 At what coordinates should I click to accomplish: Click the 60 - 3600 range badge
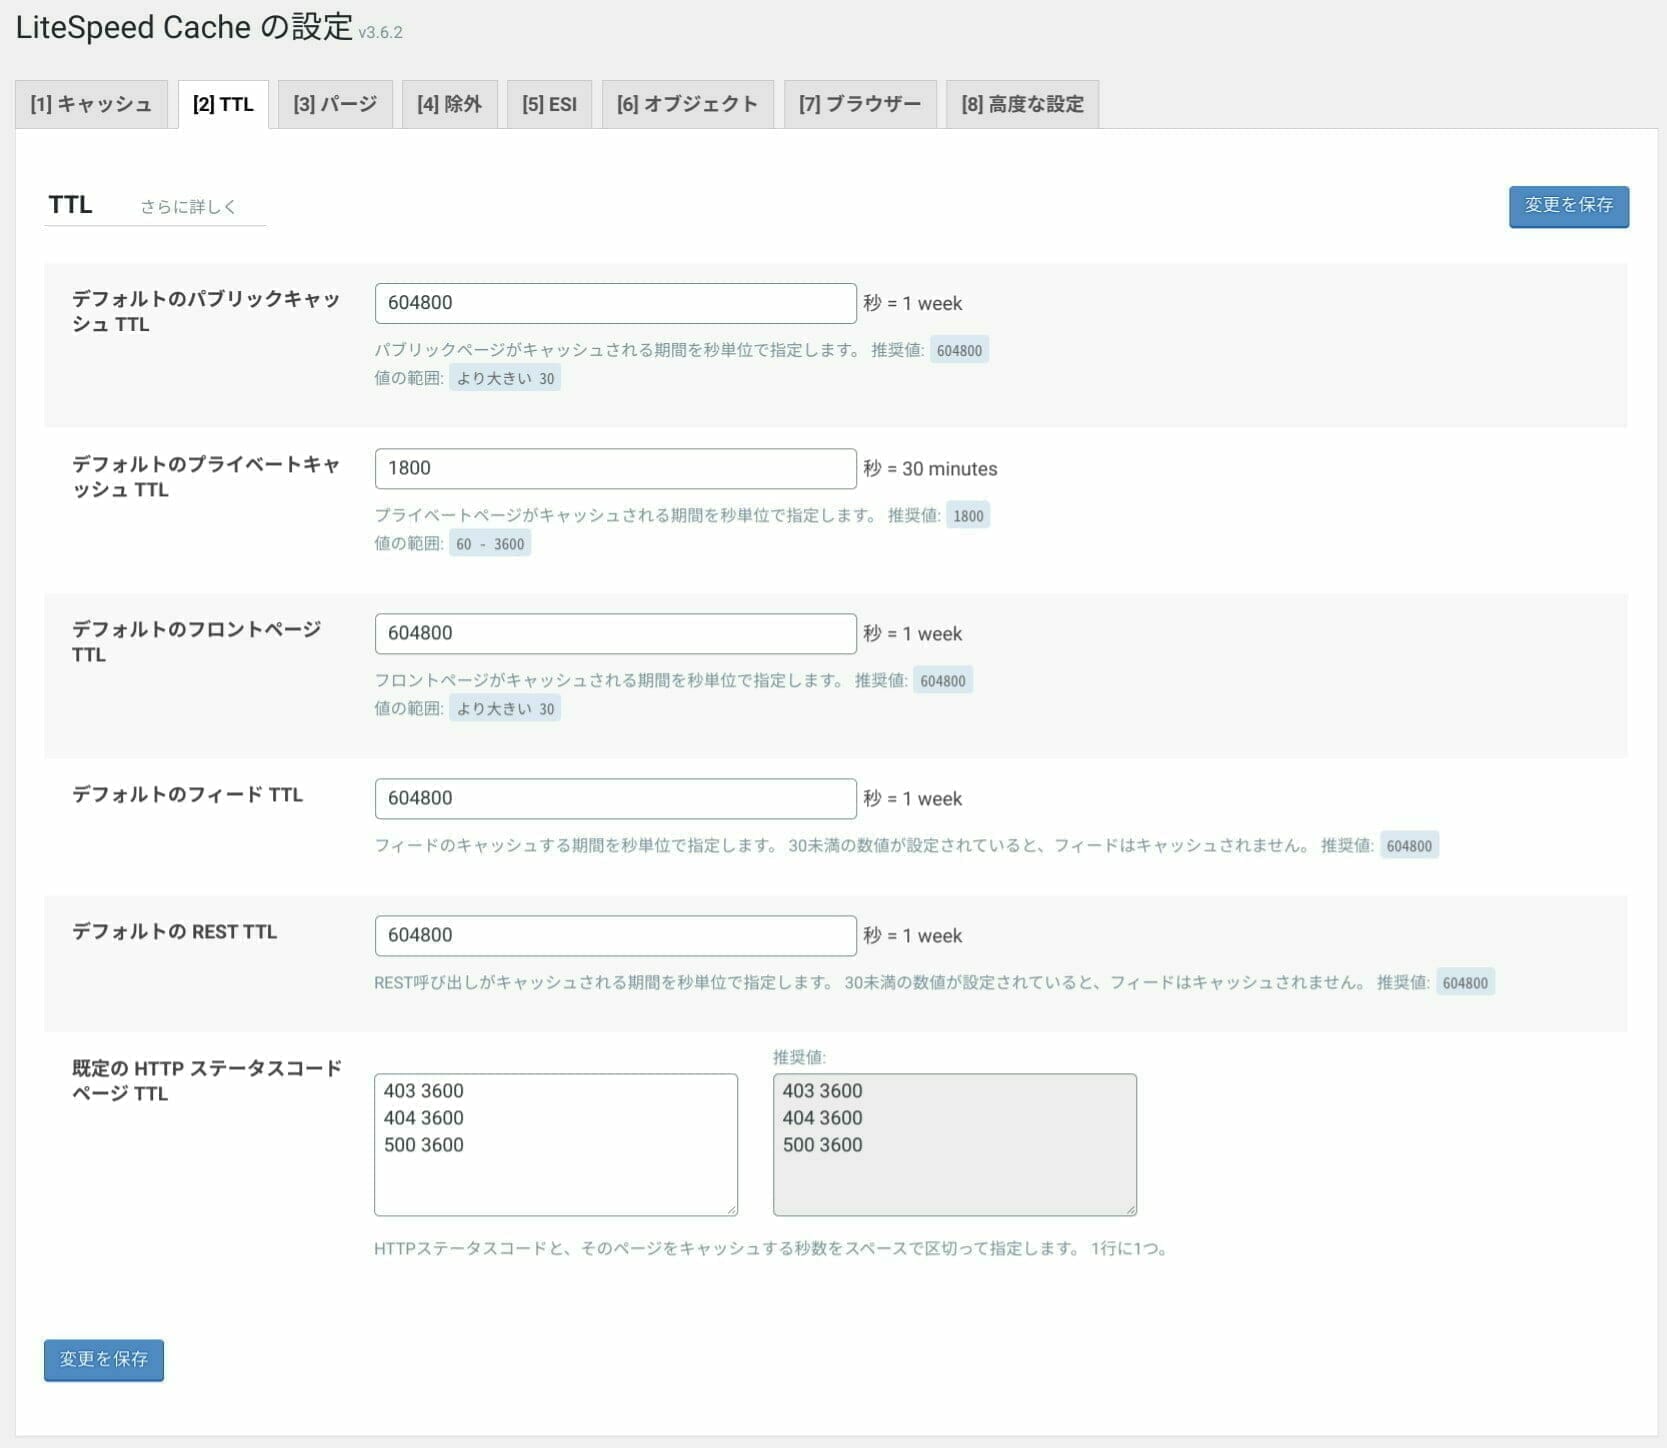[x=490, y=544]
